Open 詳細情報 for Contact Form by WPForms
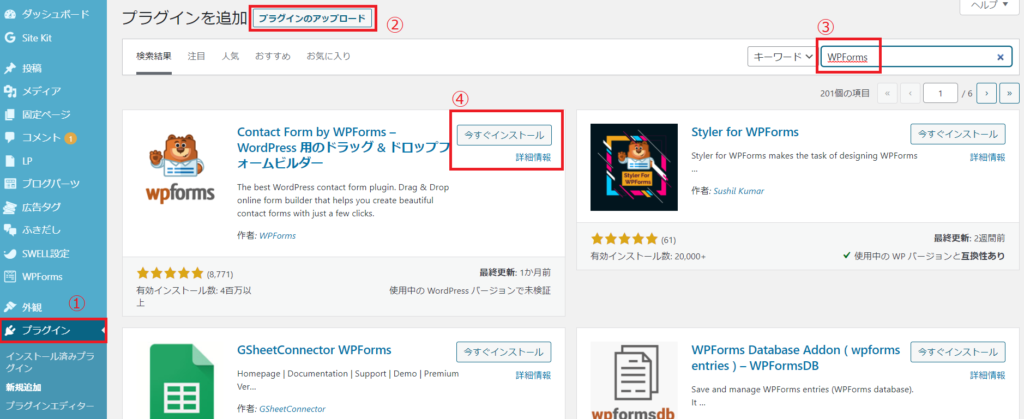This screenshot has height=419, width=1024. click(x=533, y=157)
